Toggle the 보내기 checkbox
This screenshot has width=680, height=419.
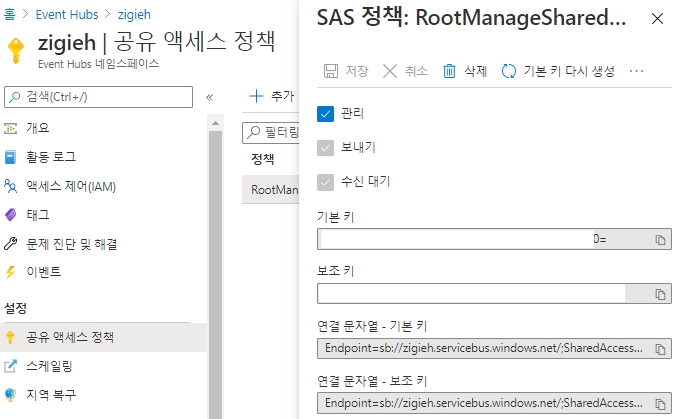[x=325, y=148]
